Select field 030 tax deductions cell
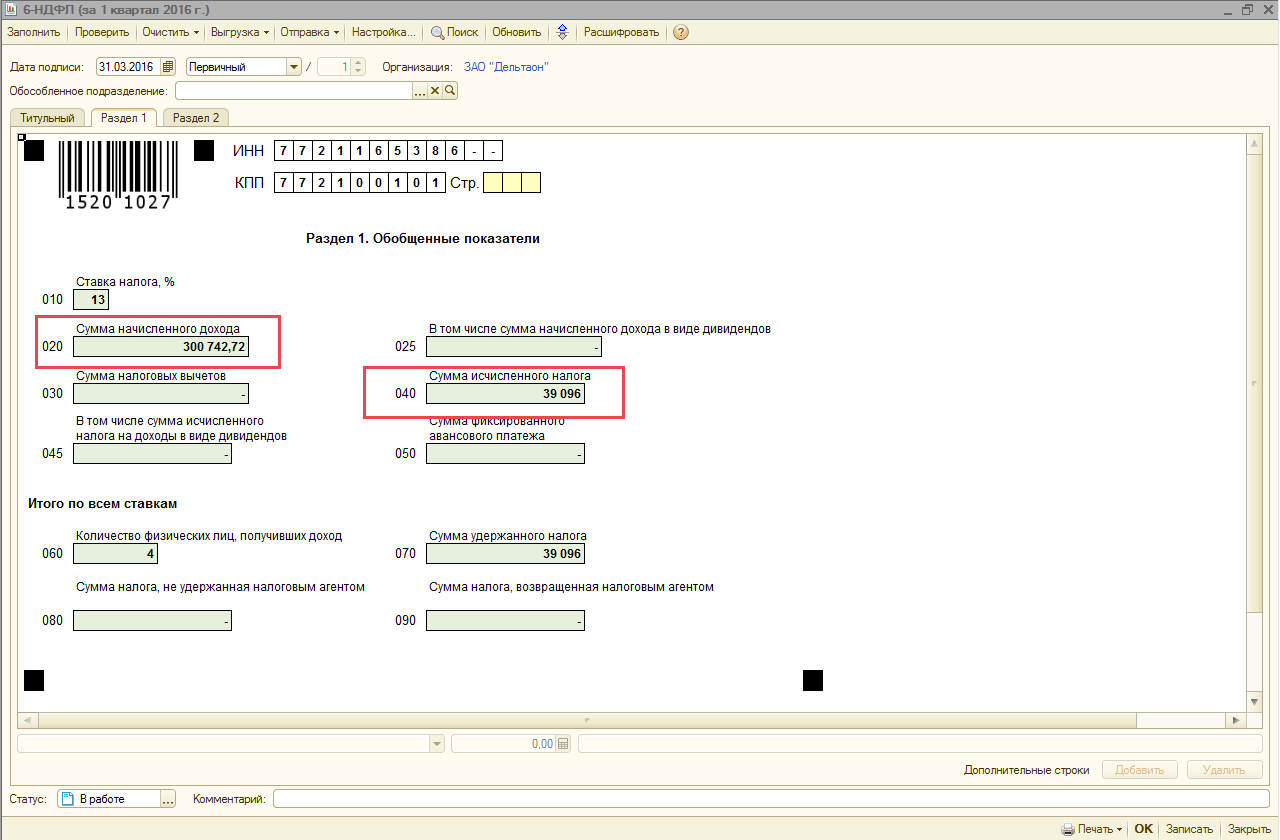The width and height of the screenshot is (1280, 840). 161,394
